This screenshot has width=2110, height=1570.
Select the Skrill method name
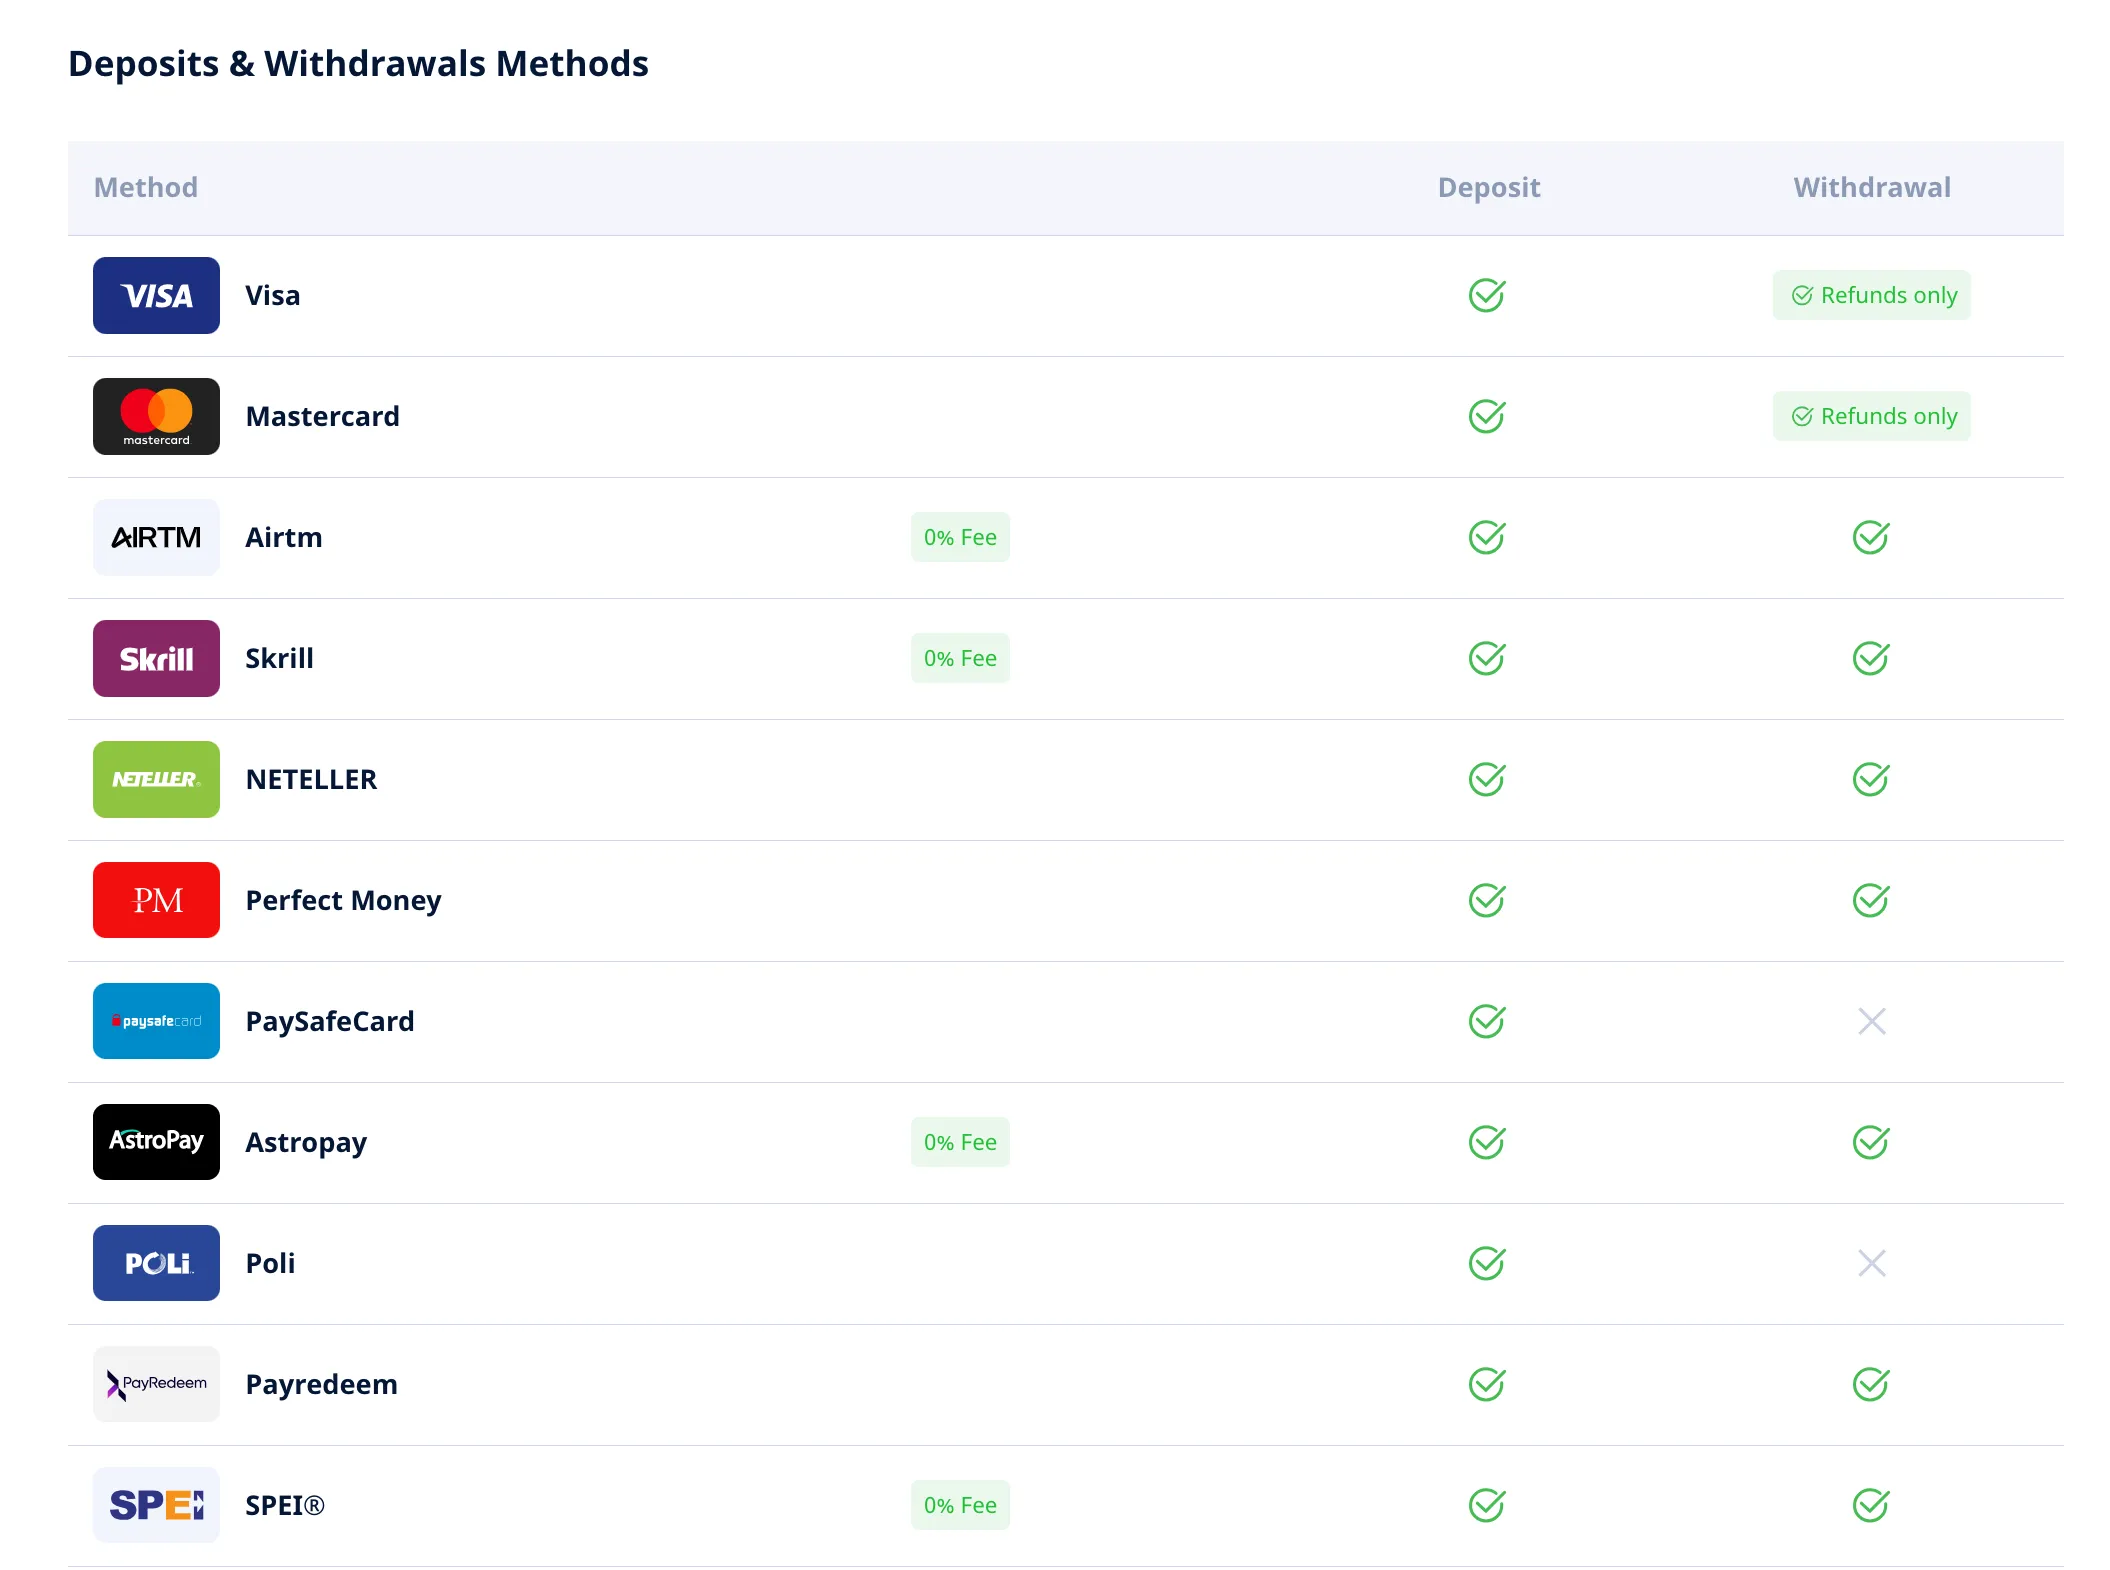point(280,658)
